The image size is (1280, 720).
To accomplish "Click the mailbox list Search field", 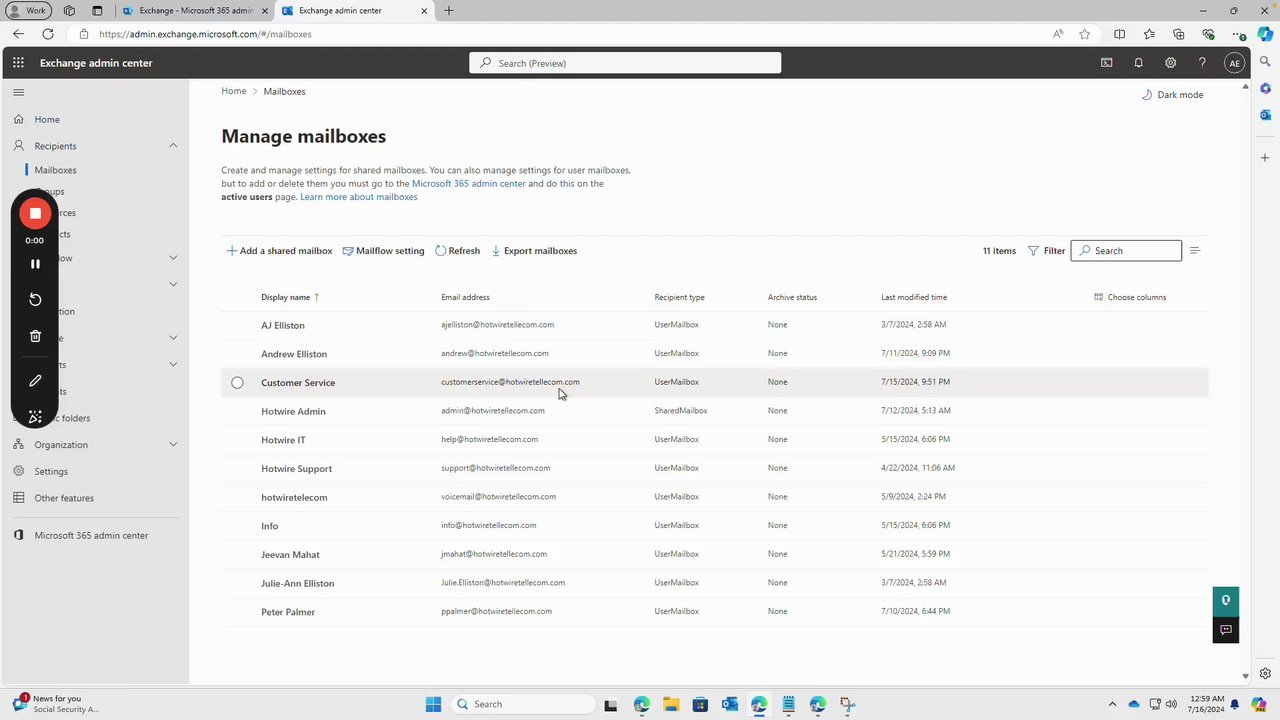I will click(x=1126, y=251).
